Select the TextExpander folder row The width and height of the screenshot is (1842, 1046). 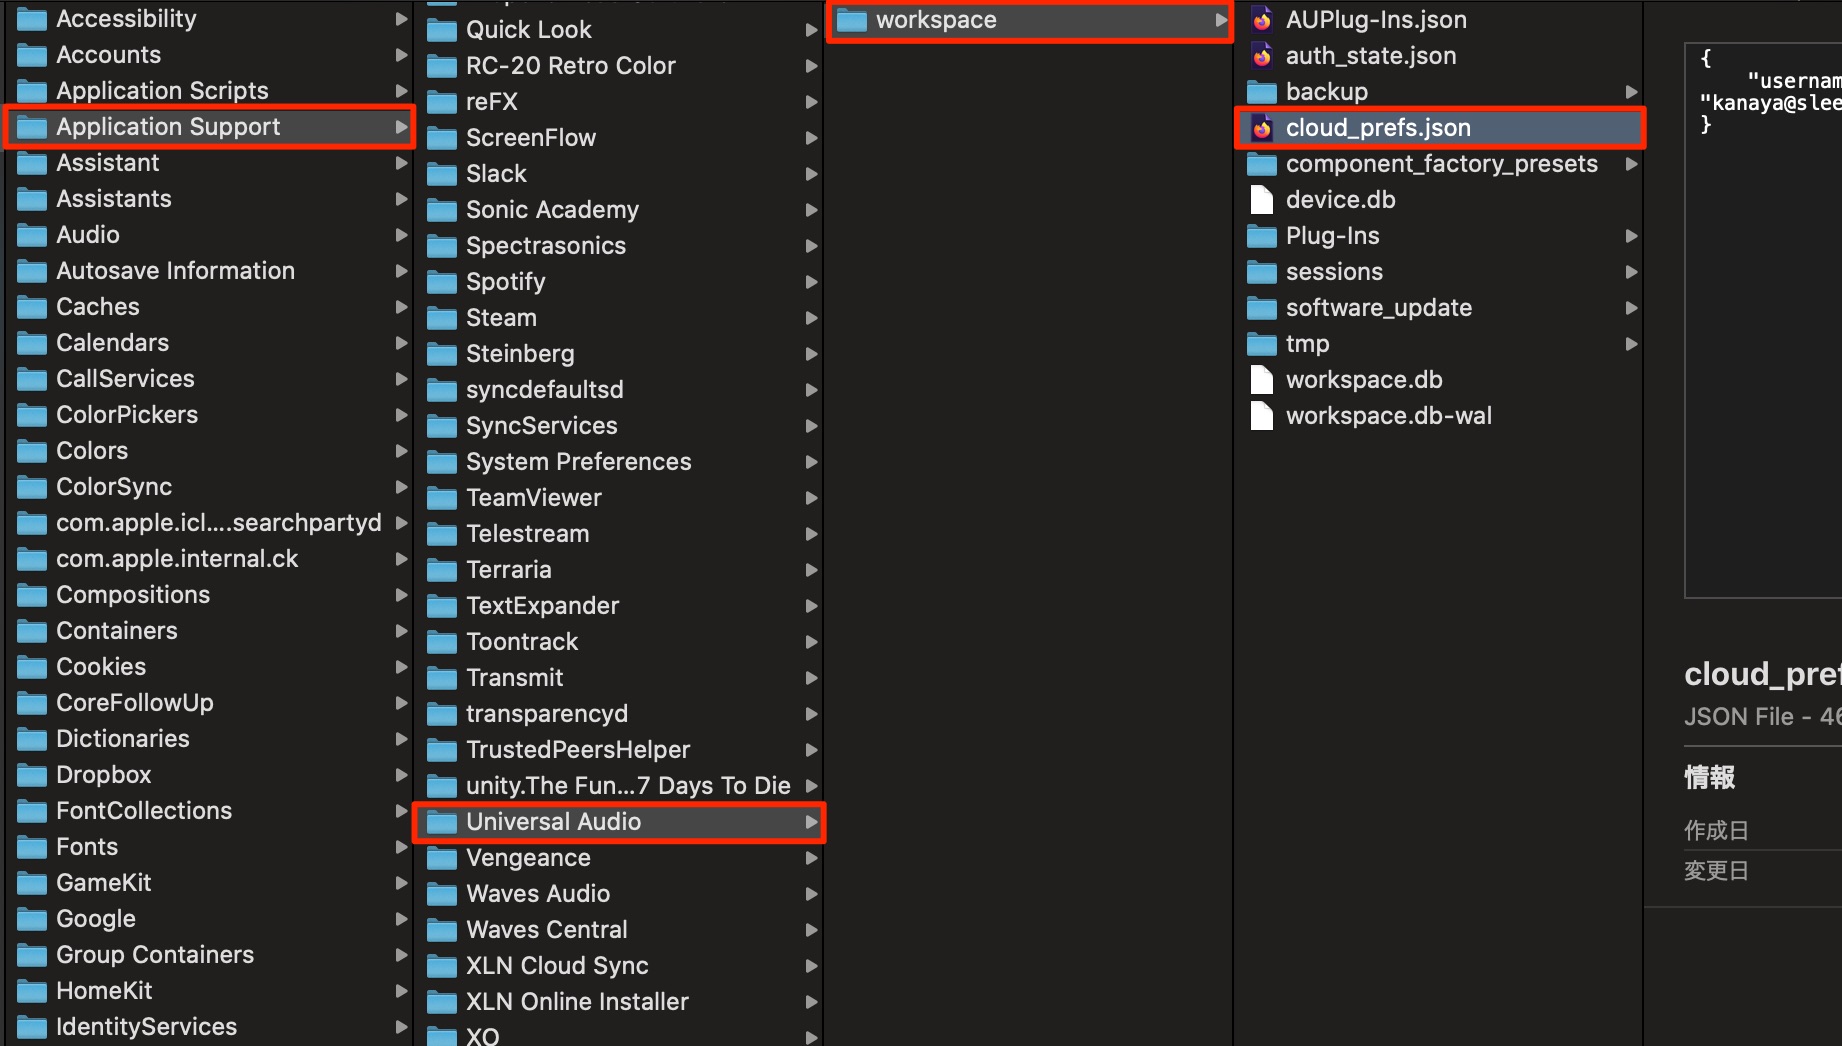(x=620, y=606)
